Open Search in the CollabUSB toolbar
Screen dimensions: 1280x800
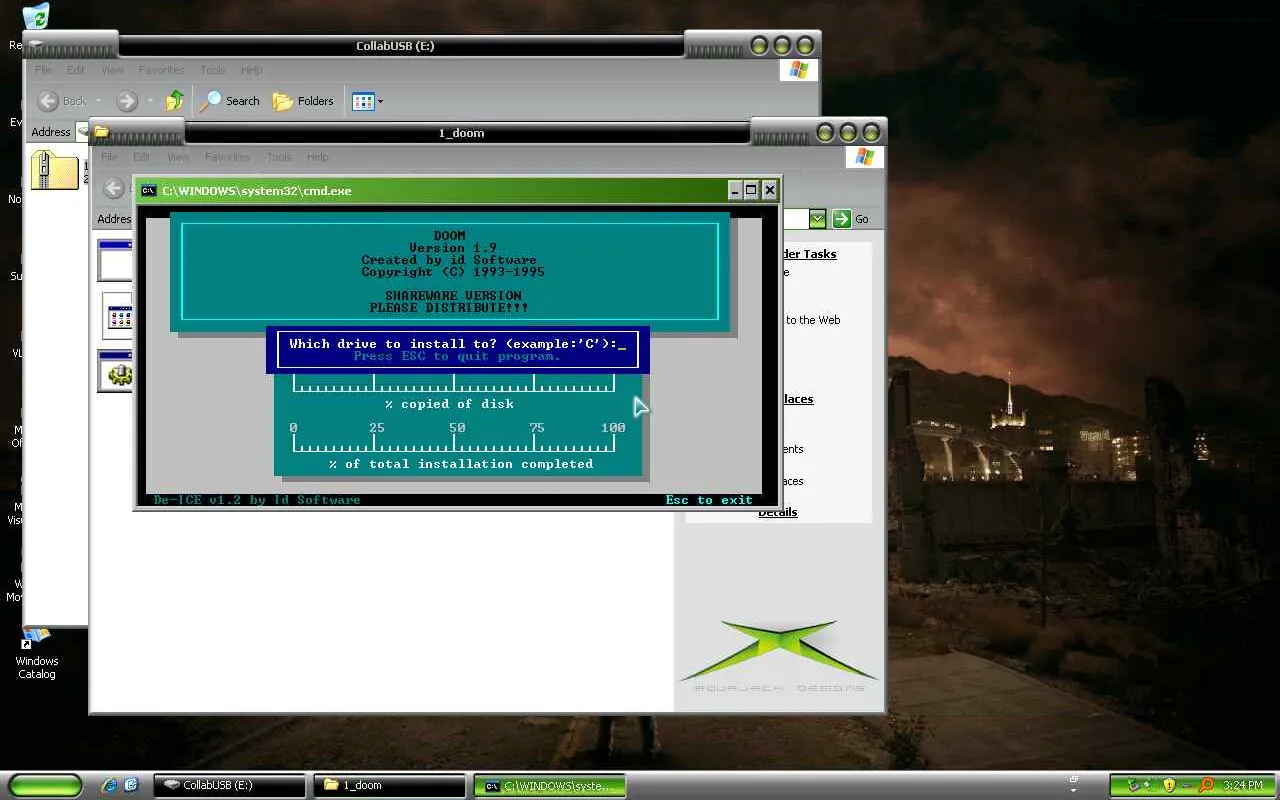tap(230, 101)
